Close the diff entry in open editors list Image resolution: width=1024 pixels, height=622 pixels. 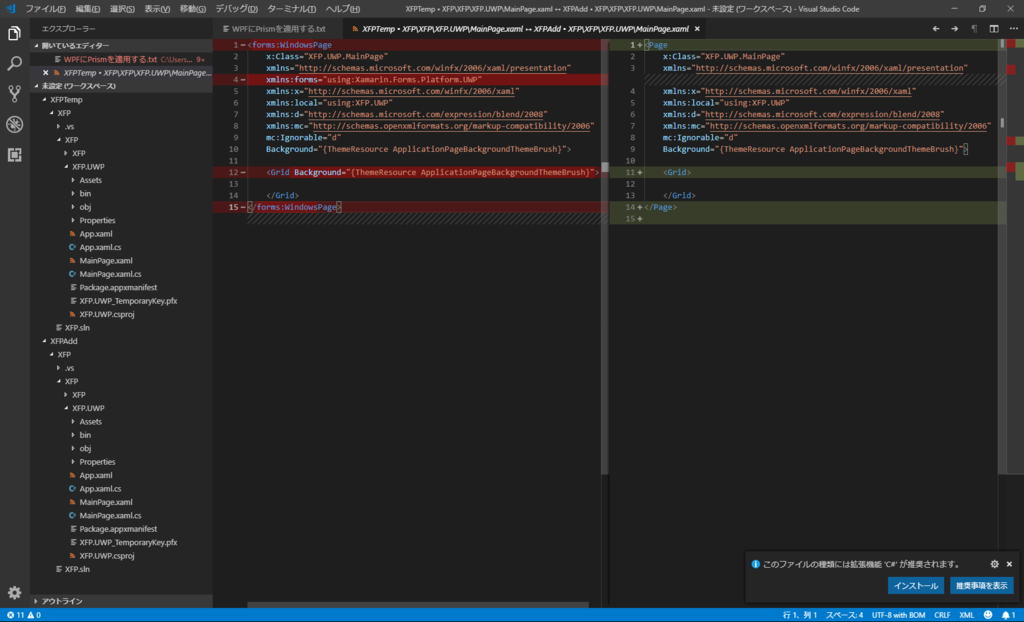[x=45, y=73]
